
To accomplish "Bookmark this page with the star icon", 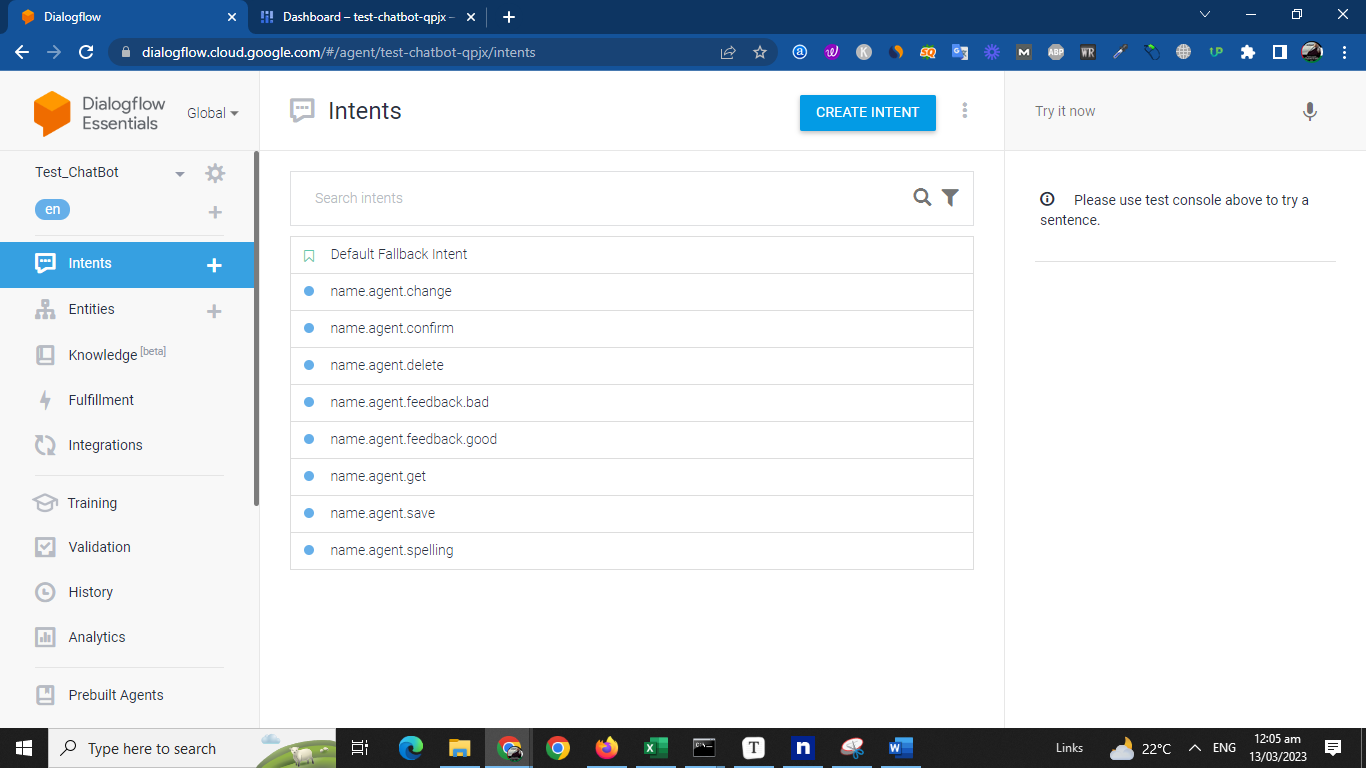I will pyautogui.click(x=760, y=52).
